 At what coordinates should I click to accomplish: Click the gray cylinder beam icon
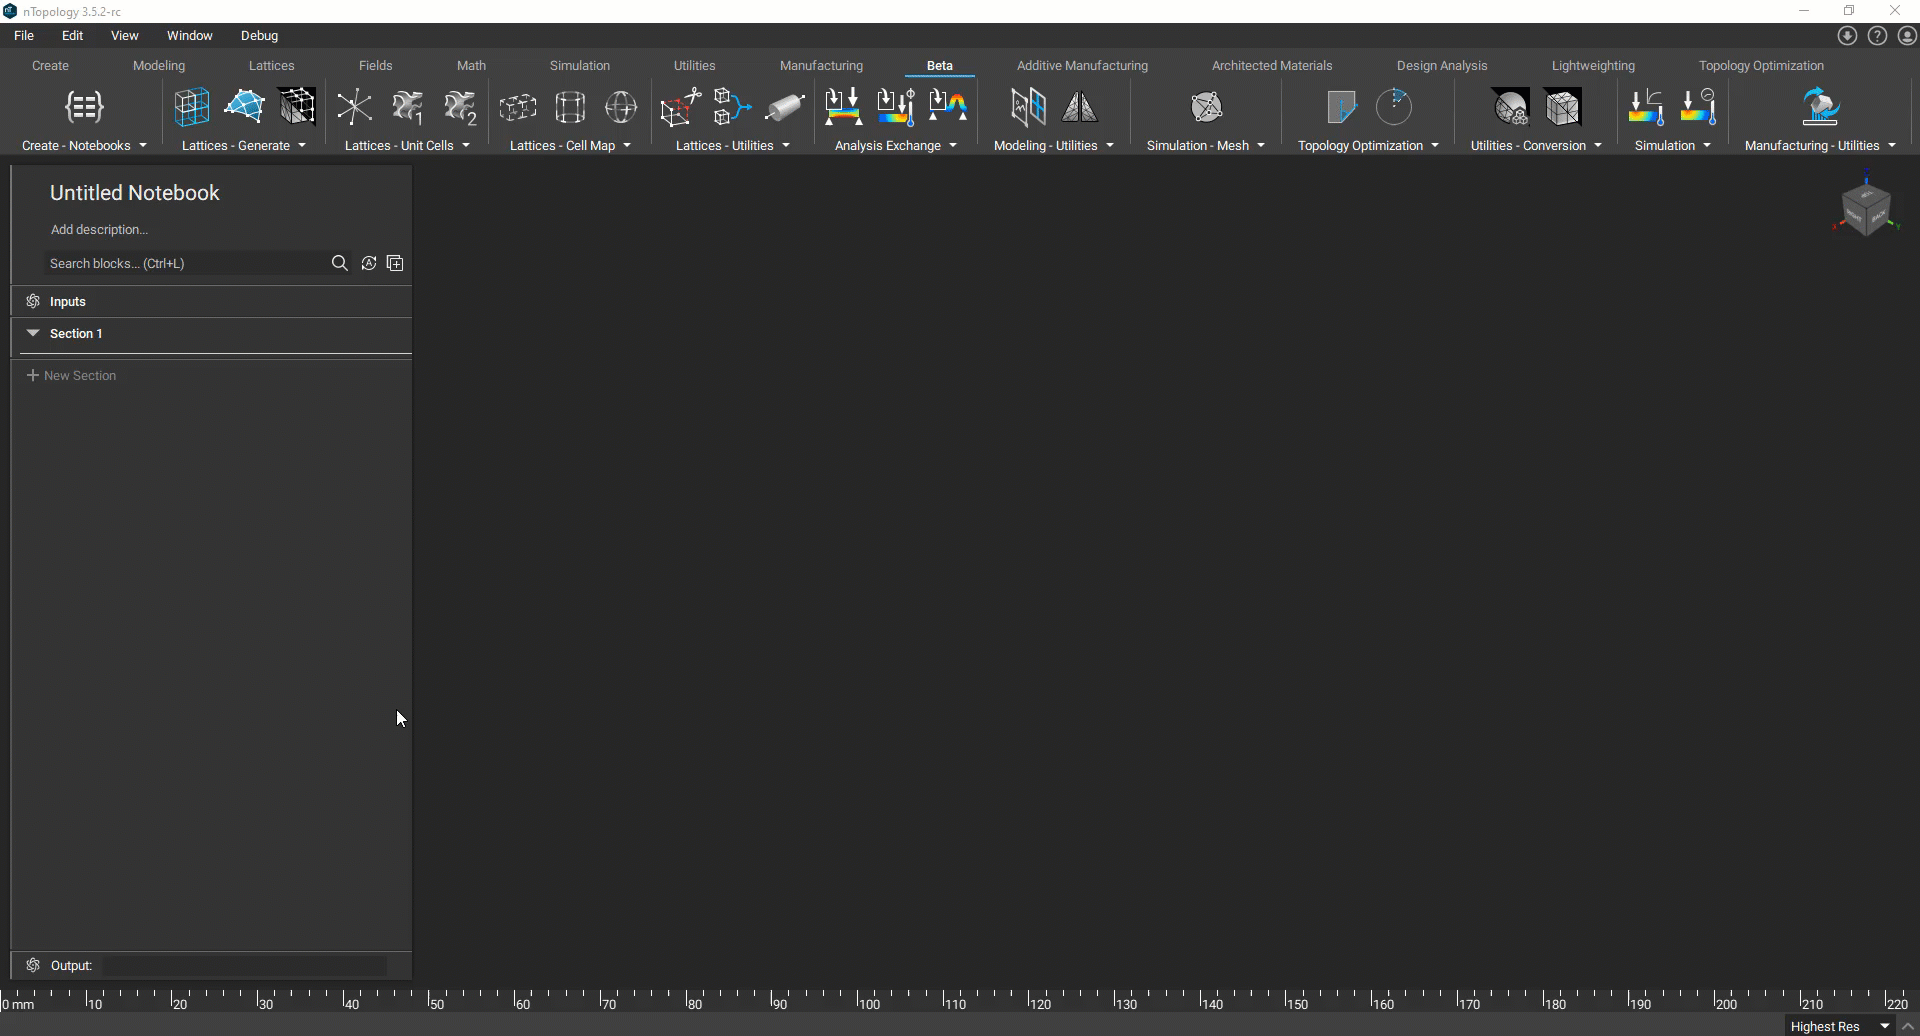(785, 107)
